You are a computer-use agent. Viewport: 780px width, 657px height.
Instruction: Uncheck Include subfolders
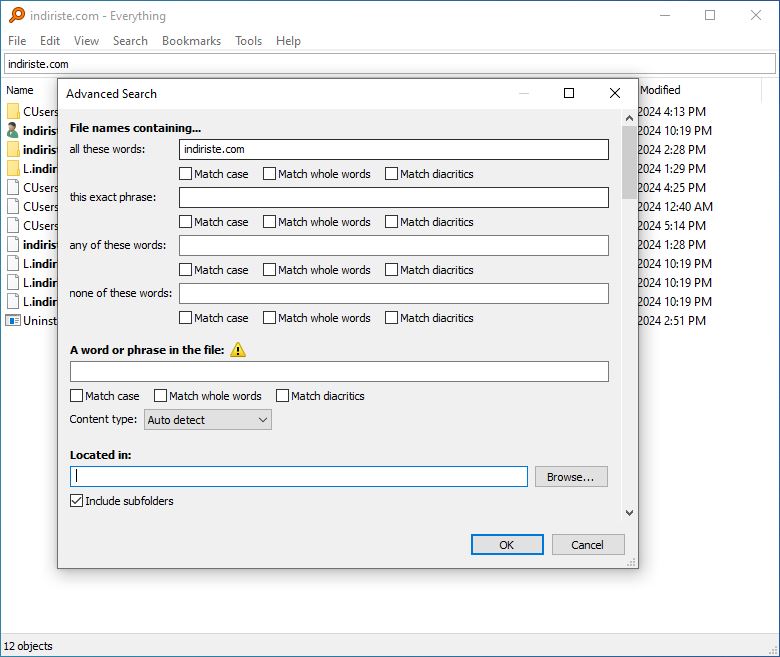(77, 500)
